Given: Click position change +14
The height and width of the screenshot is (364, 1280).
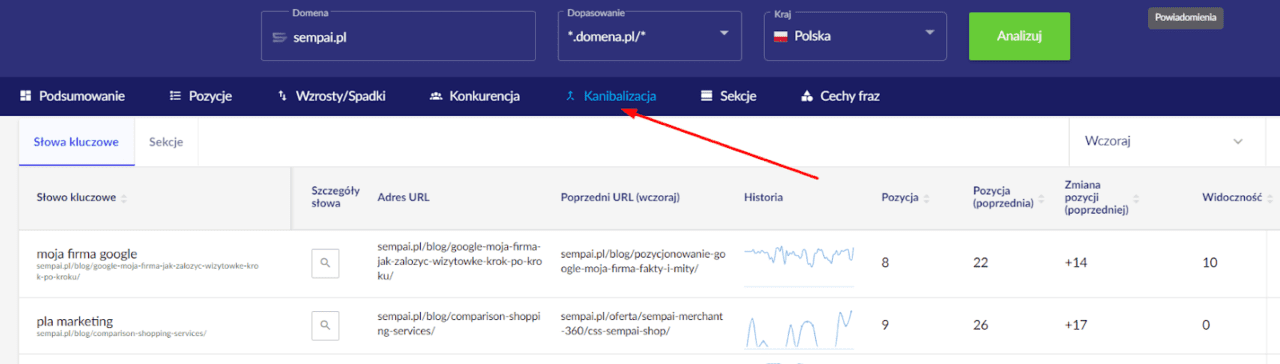Looking at the screenshot, I should tap(1076, 262).
